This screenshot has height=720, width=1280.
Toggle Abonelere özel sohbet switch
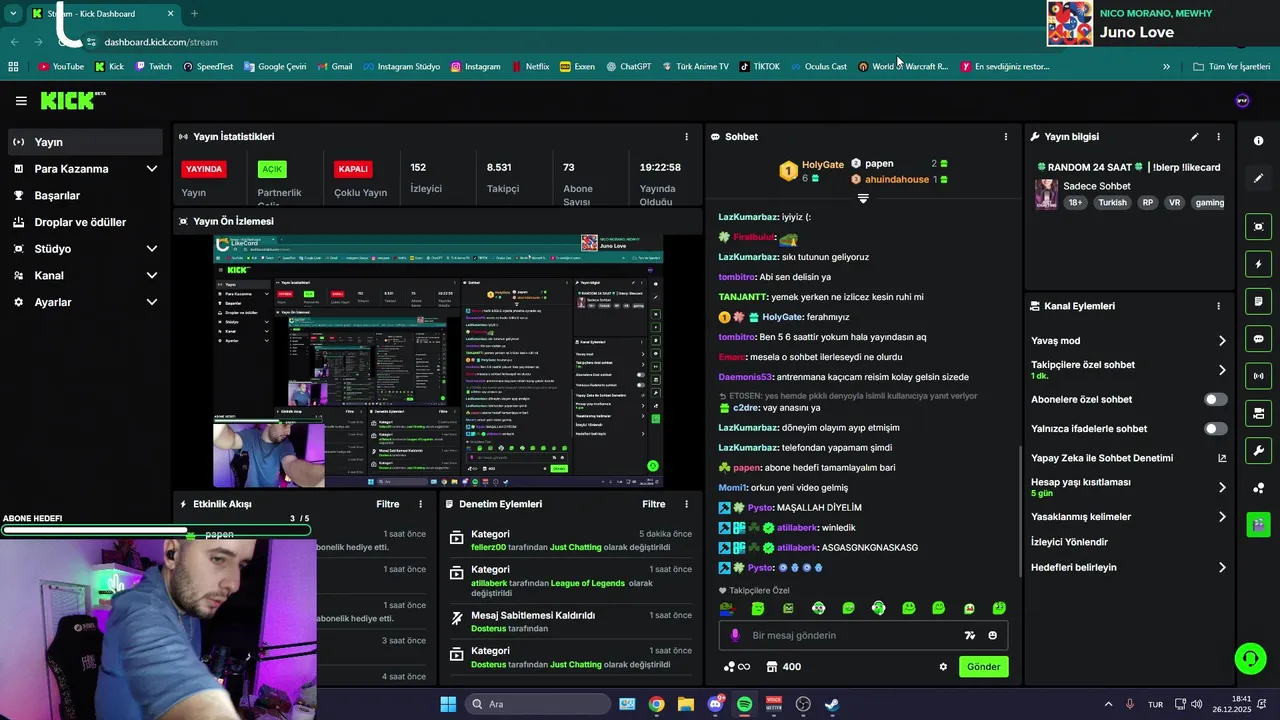(1215, 399)
